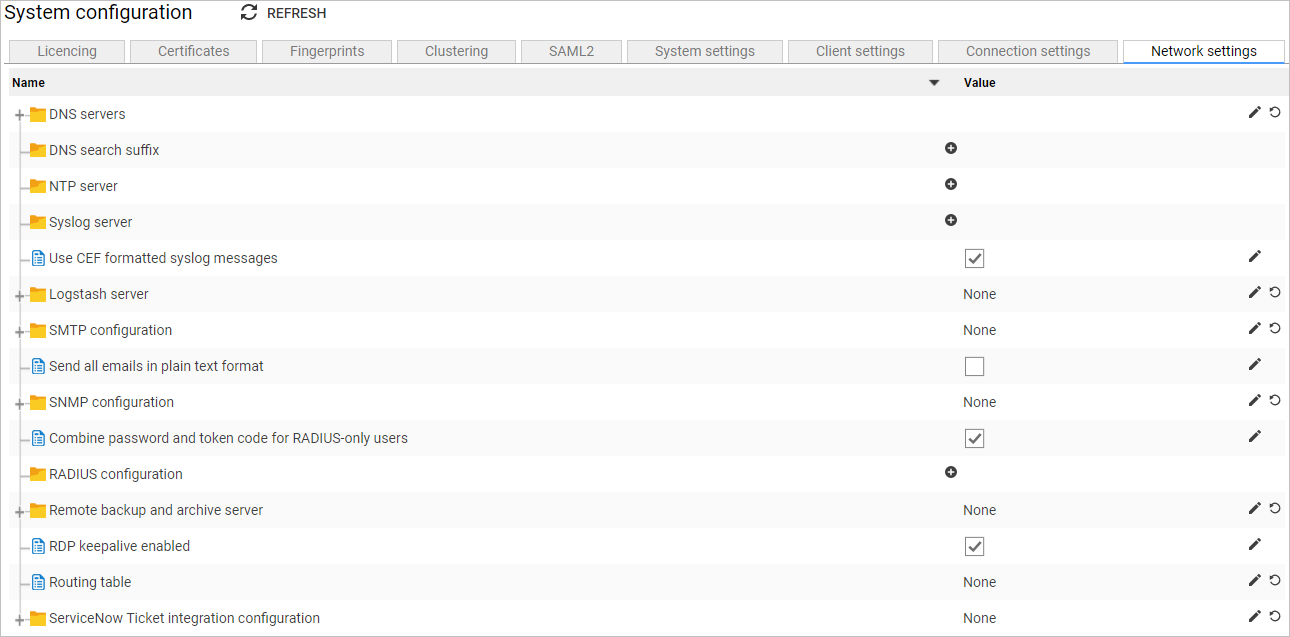Add a Syslog server entry
This screenshot has width=1290, height=637.
click(x=951, y=220)
